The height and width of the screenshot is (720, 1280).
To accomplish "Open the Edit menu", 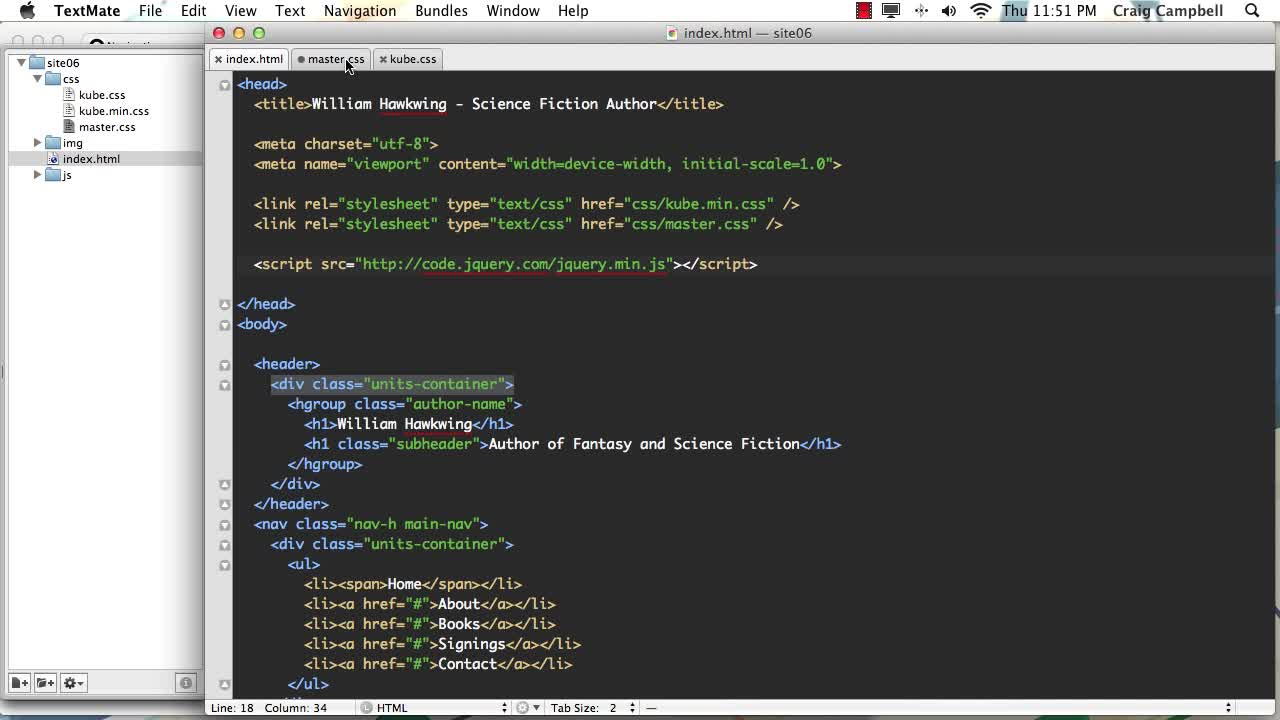I will (194, 11).
